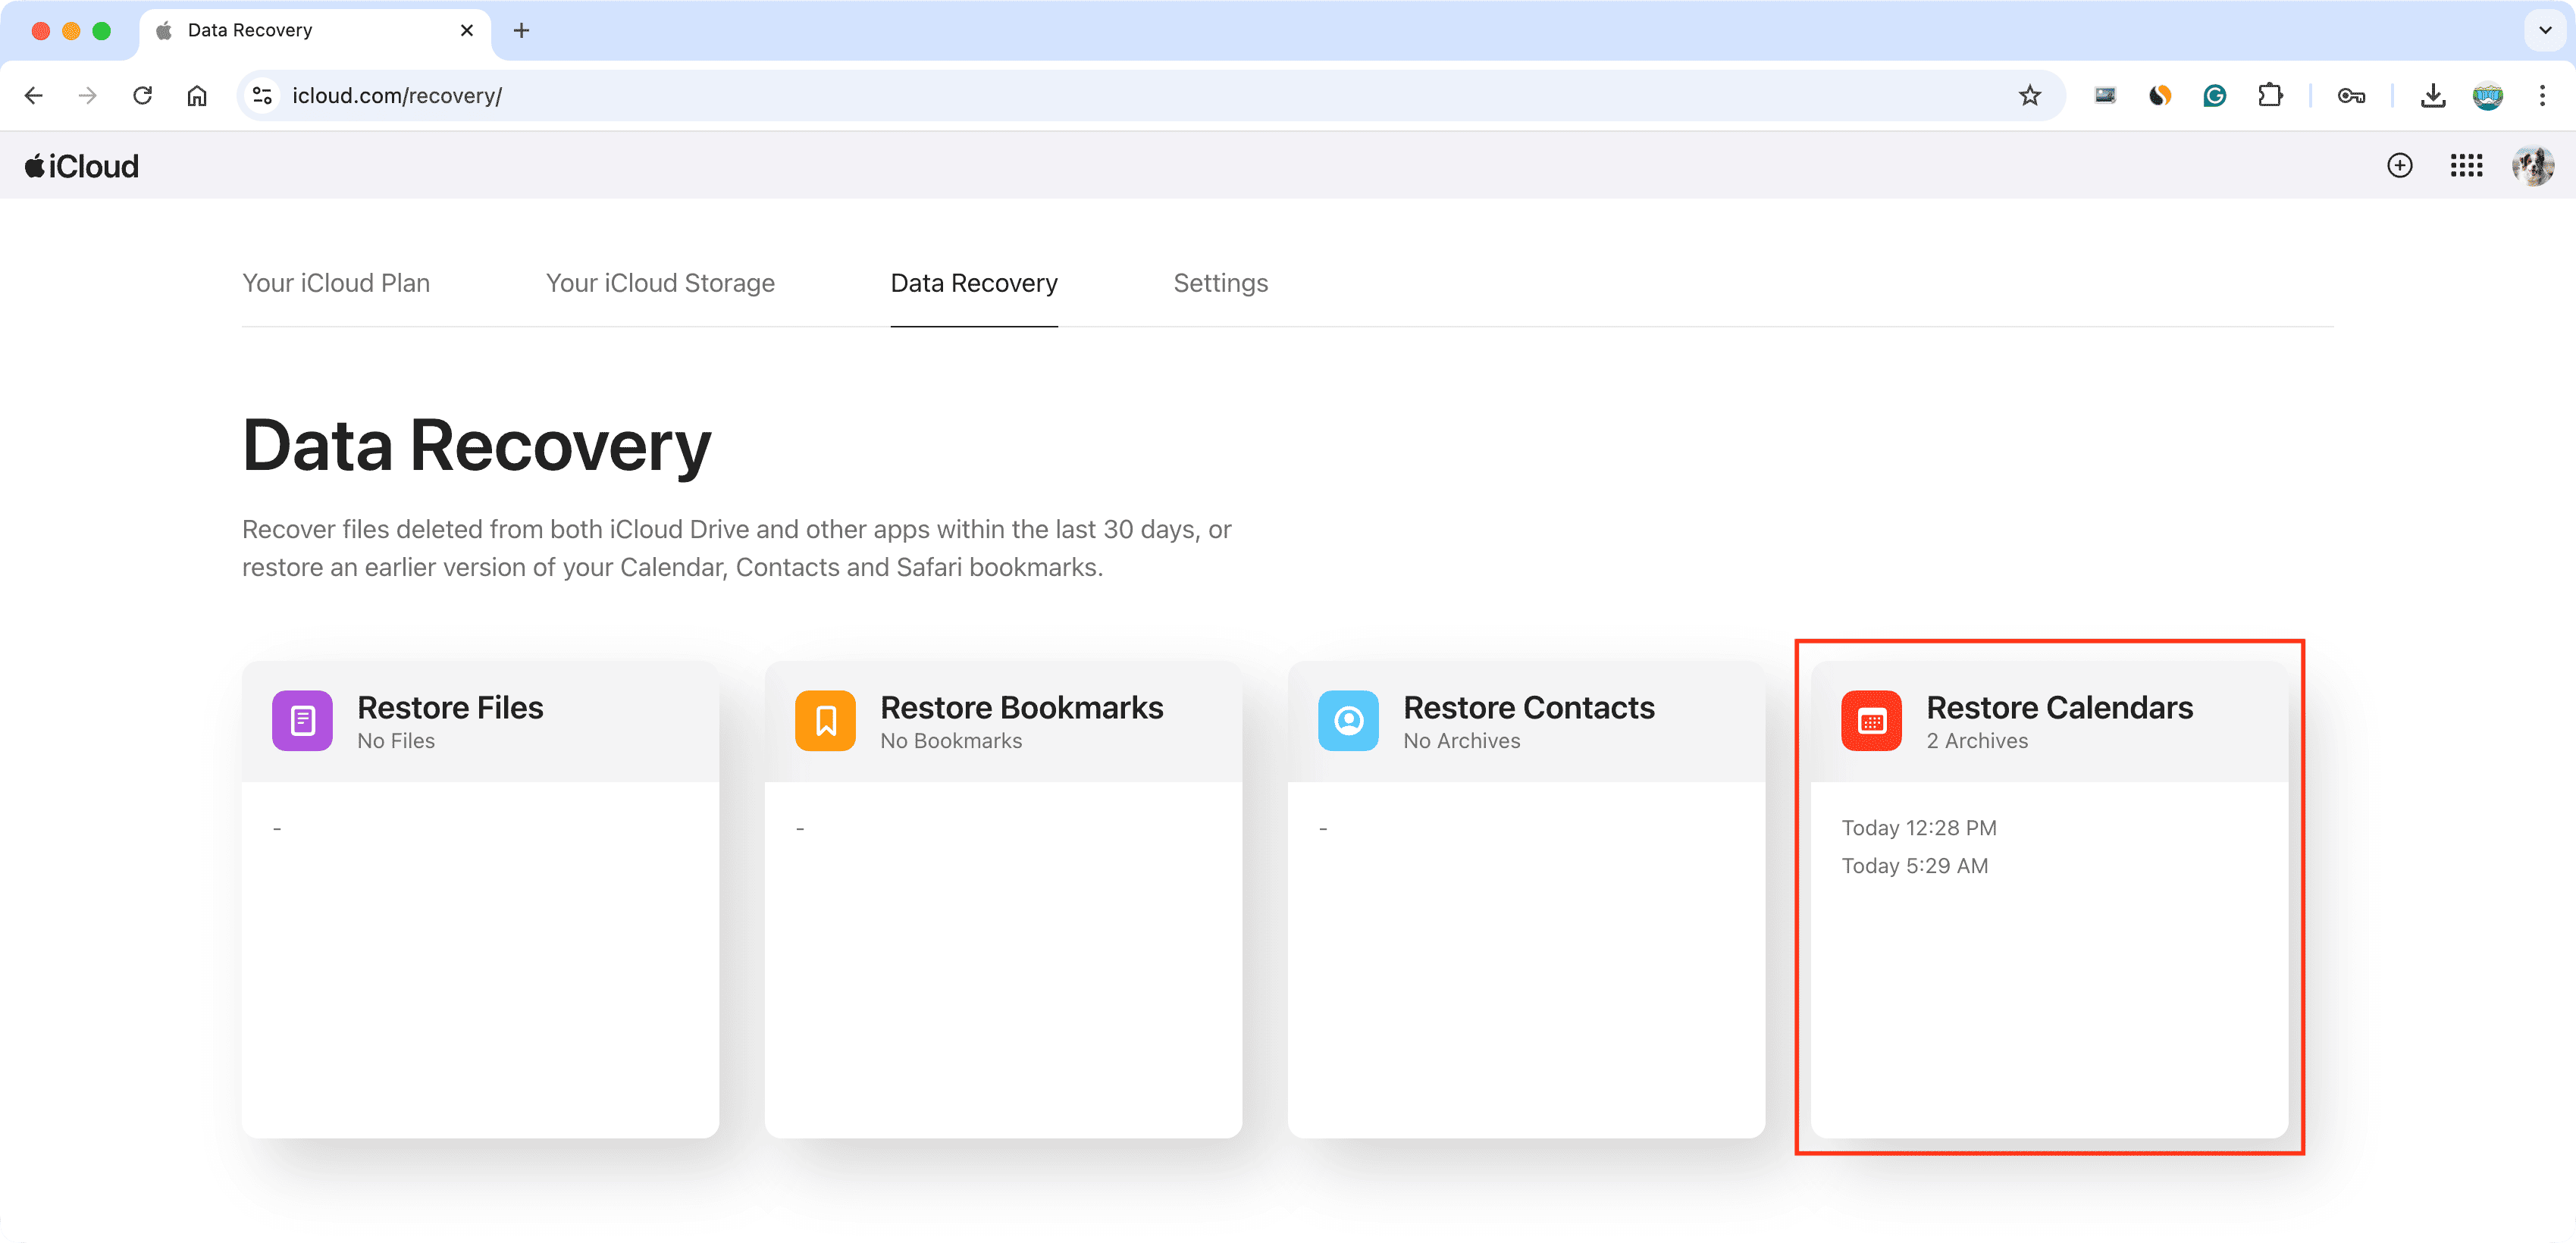Click the password manager key icon
Image resolution: width=2576 pixels, height=1243 pixels.
pyautogui.click(x=2351, y=96)
